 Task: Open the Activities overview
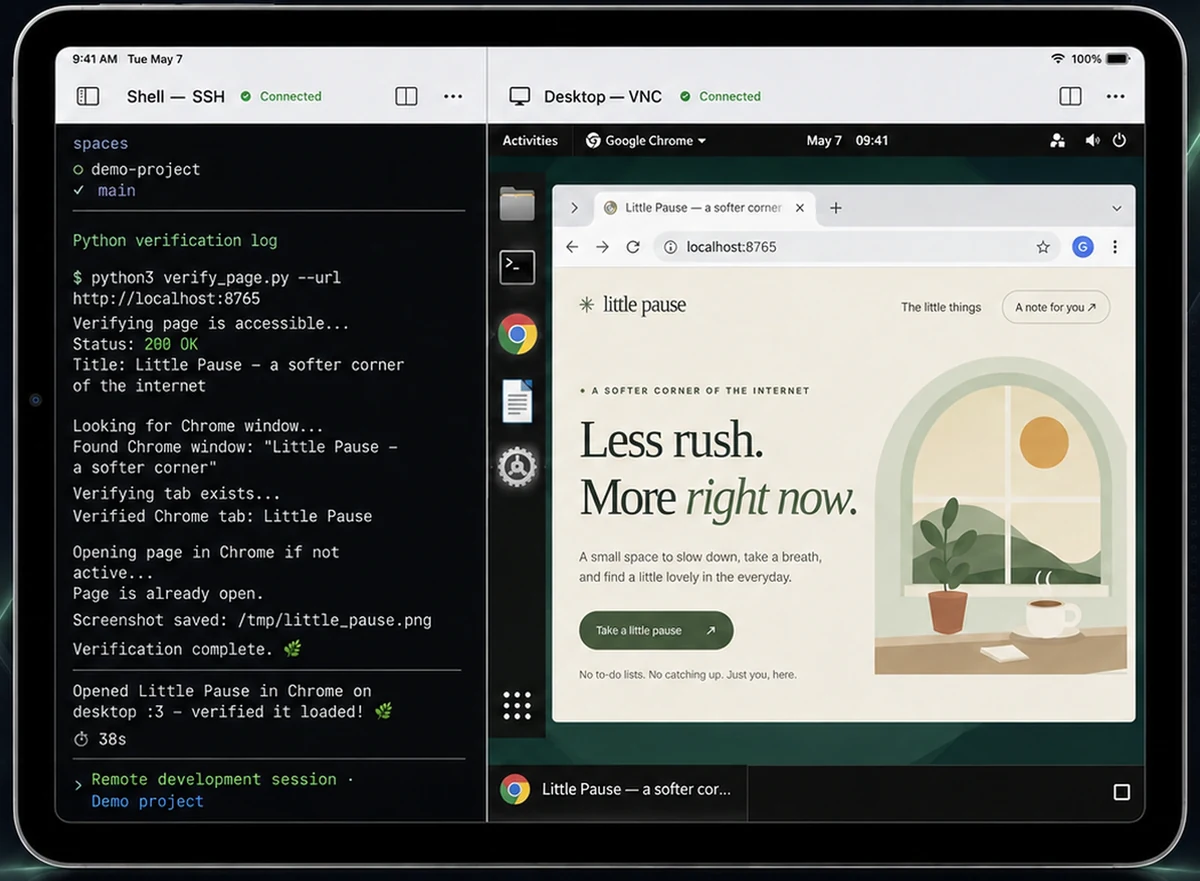(x=530, y=141)
